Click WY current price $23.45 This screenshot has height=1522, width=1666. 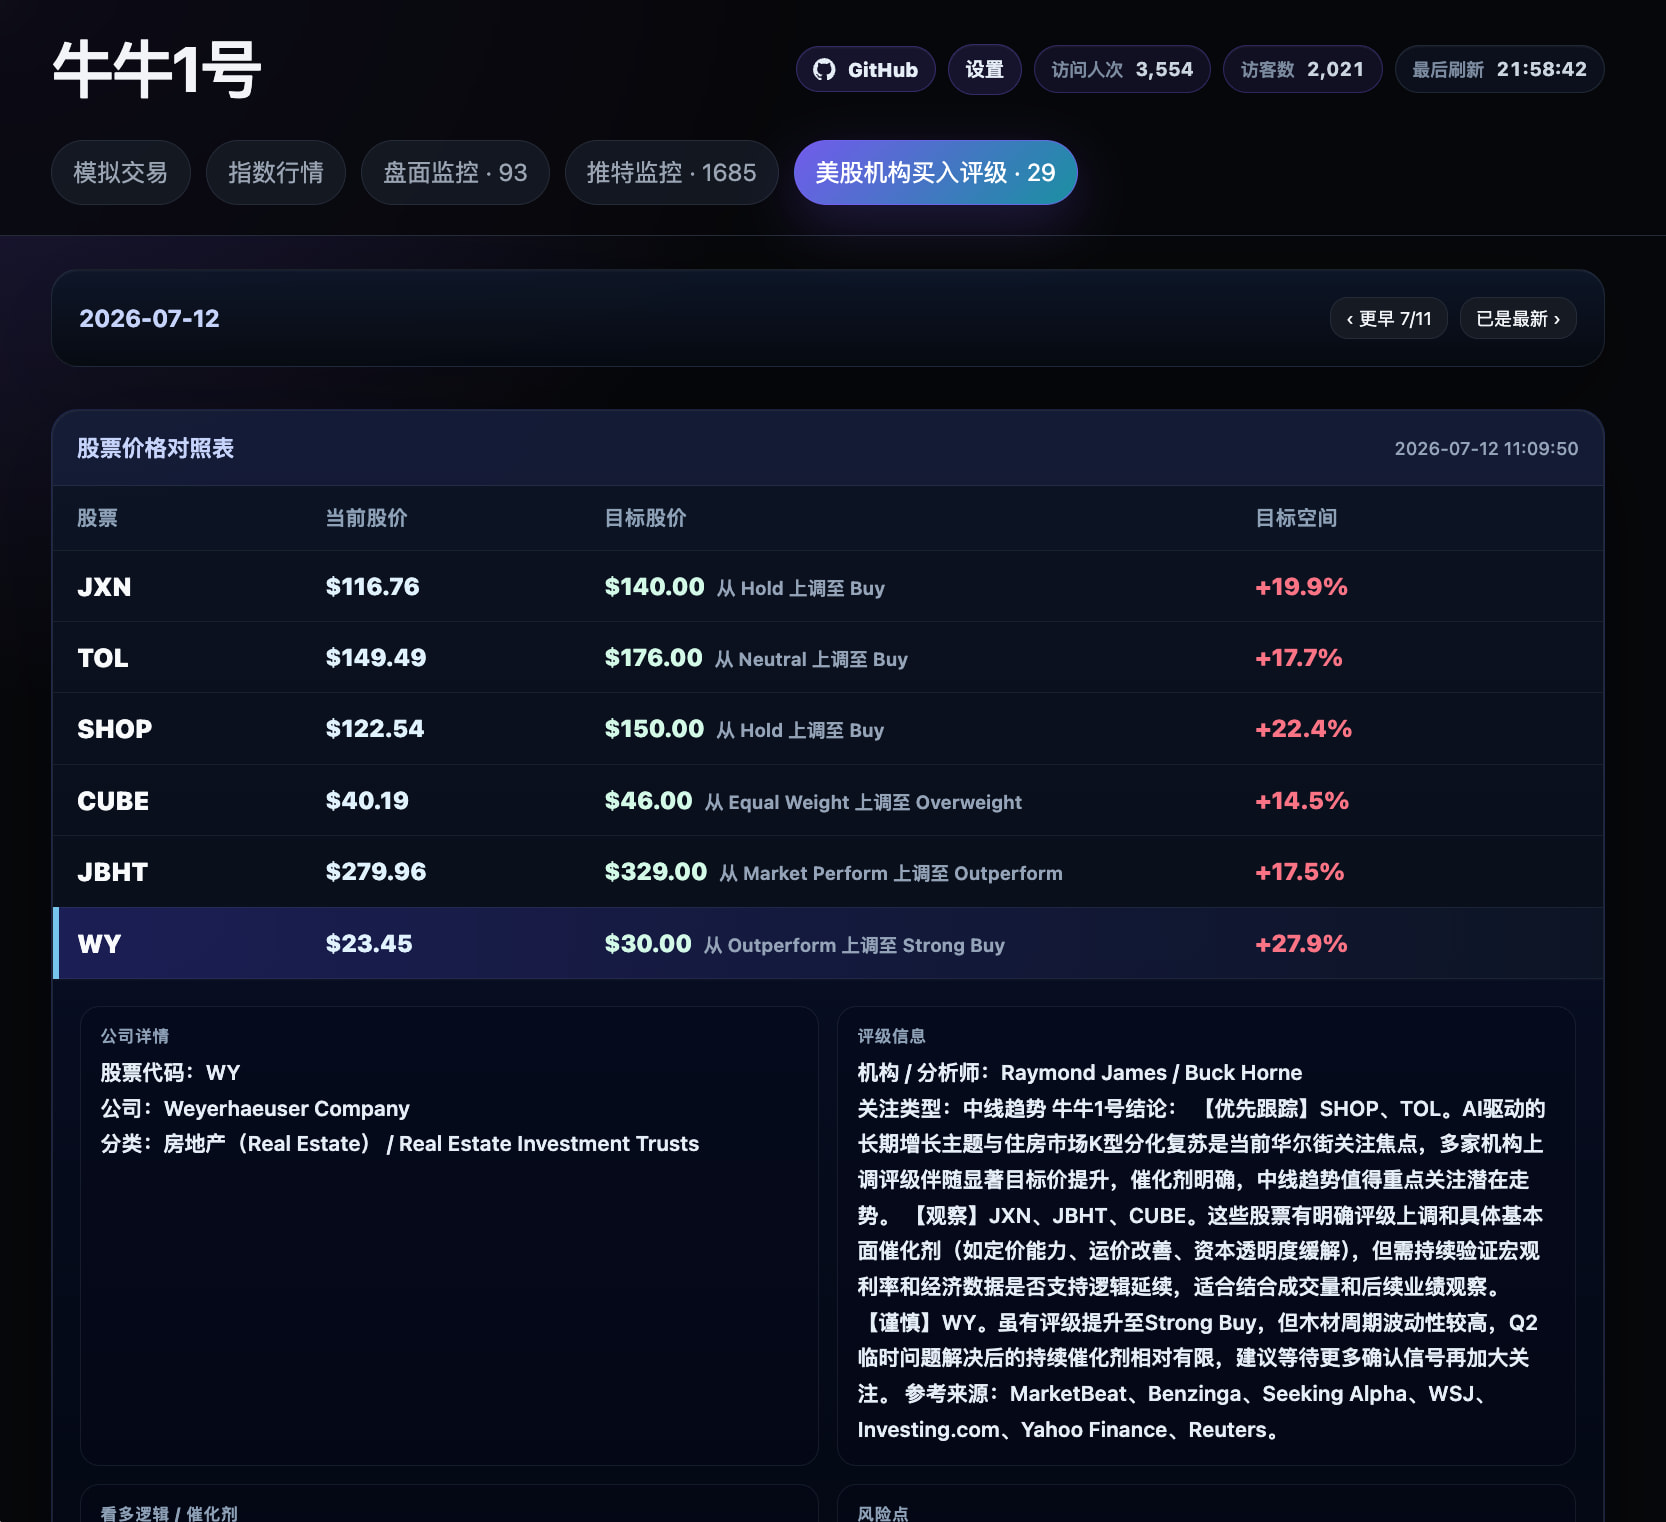coord(368,944)
